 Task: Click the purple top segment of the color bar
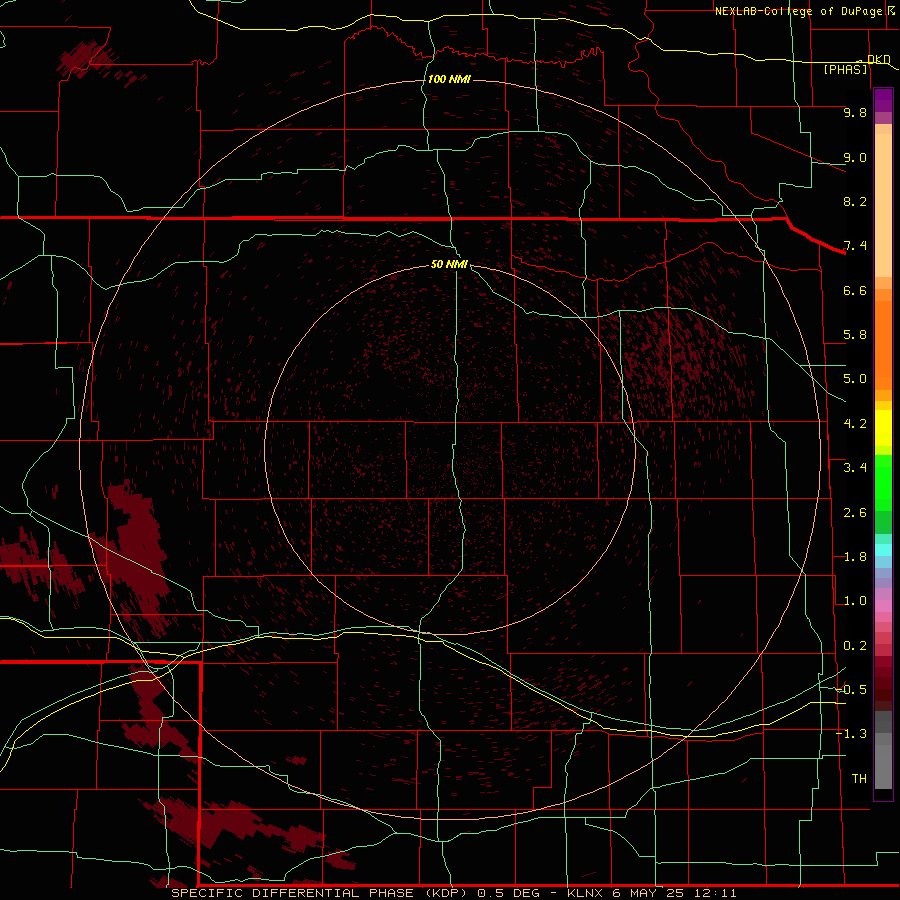[x=883, y=100]
